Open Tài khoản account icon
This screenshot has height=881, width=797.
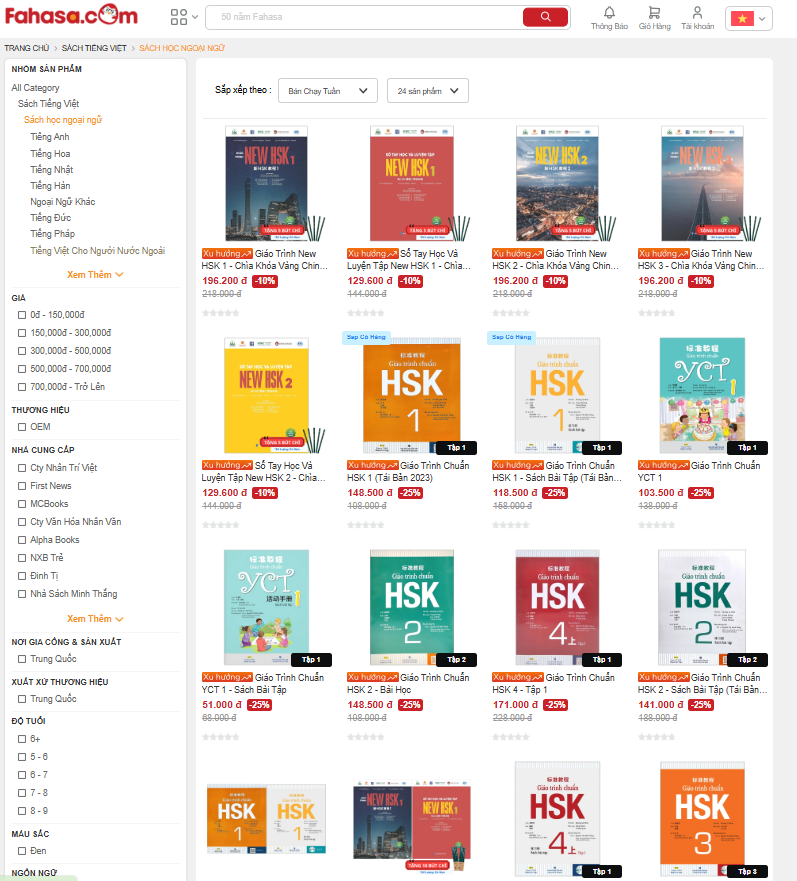pyautogui.click(x=698, y=18)
